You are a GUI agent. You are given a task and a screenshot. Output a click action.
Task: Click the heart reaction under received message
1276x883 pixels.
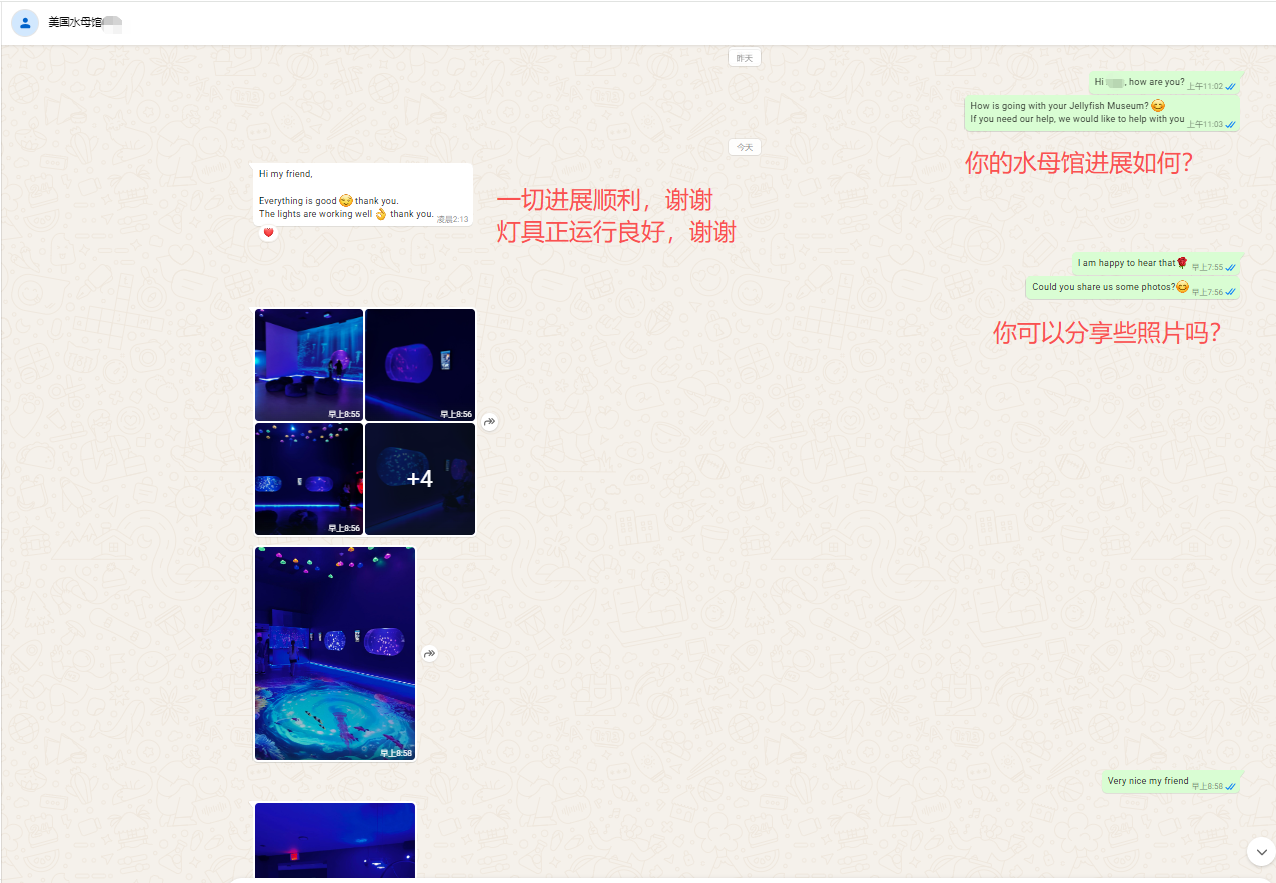click(x=268, y=233)
